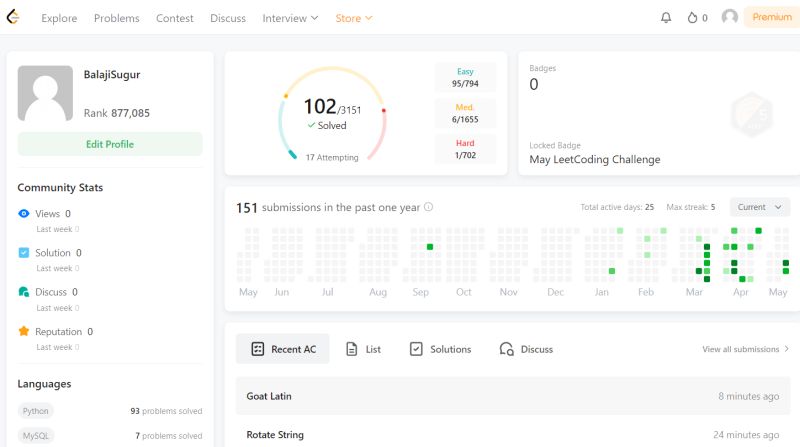Click the 24 minutes ago timestamp
800x447 pixels.
pyautogui.click(x=746, y=435)
